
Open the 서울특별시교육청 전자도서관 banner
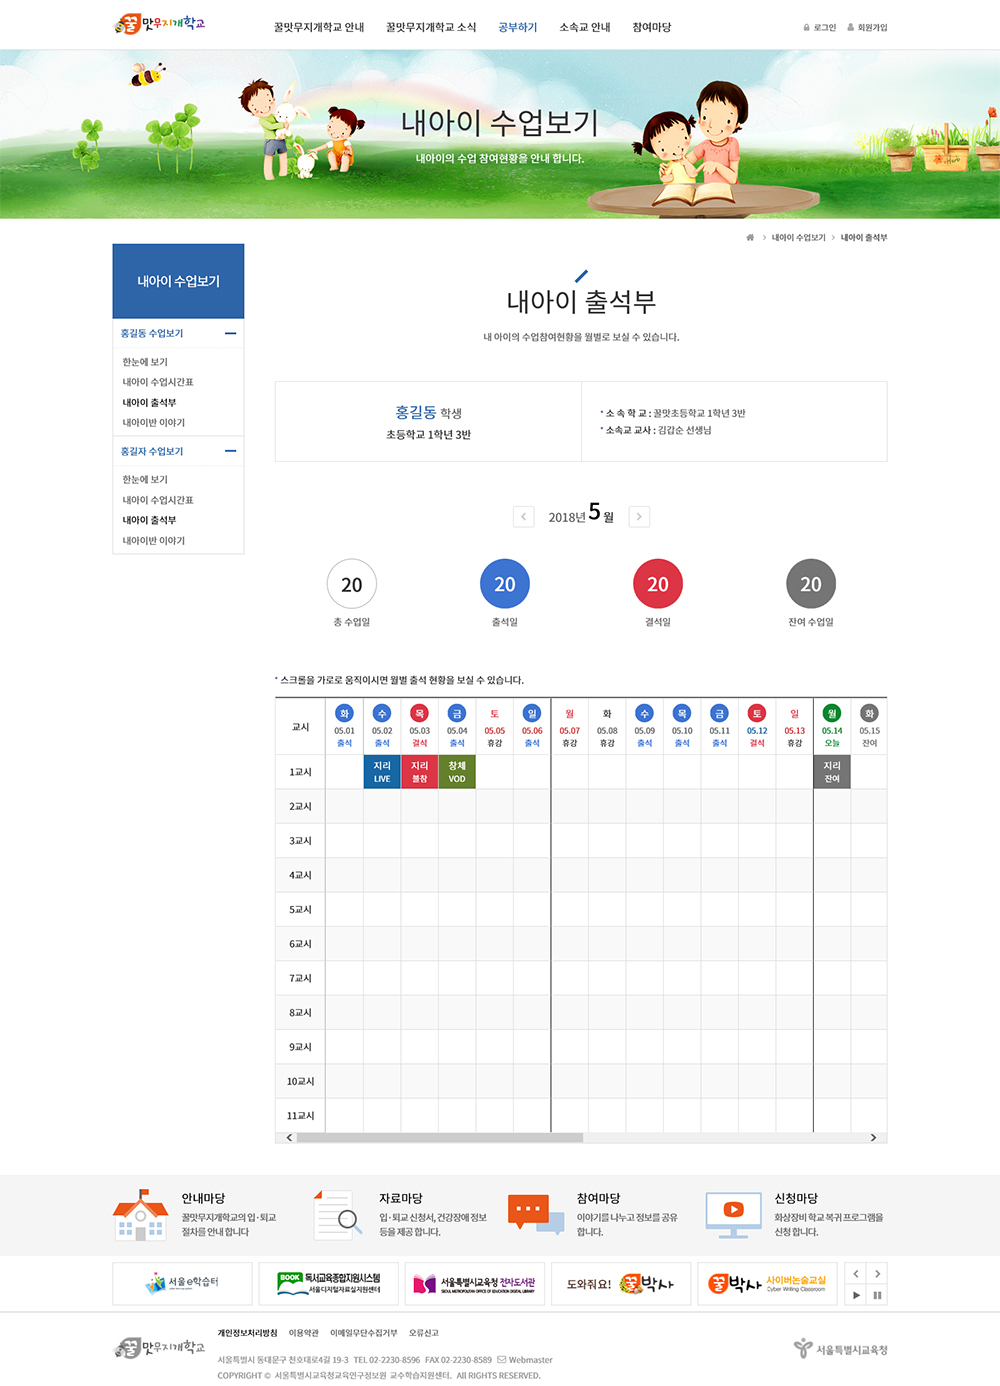point(475,1283)
